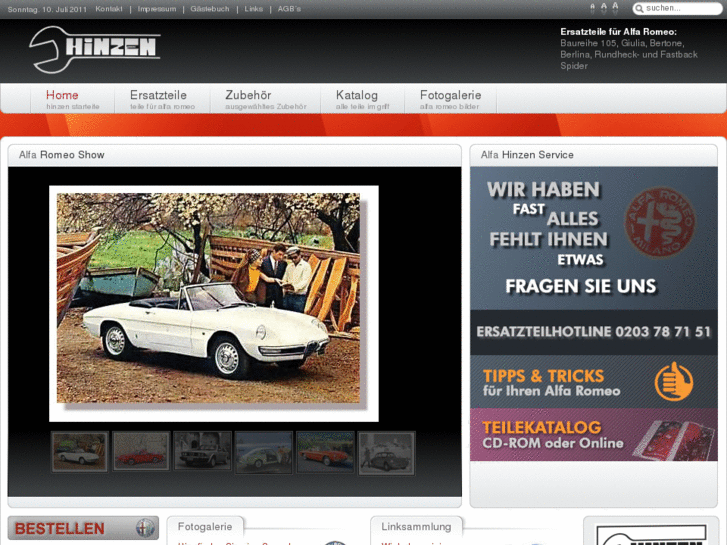Open the Zubehör menu item
Screen dimensions: 727x545
point(266,99)
